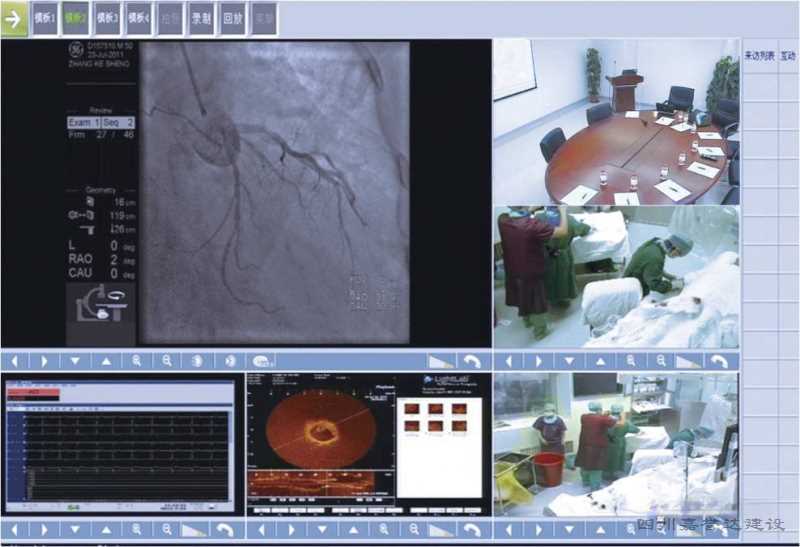Zoom in on the angiography image panel

pyautogui.click(x=137, y=361)
